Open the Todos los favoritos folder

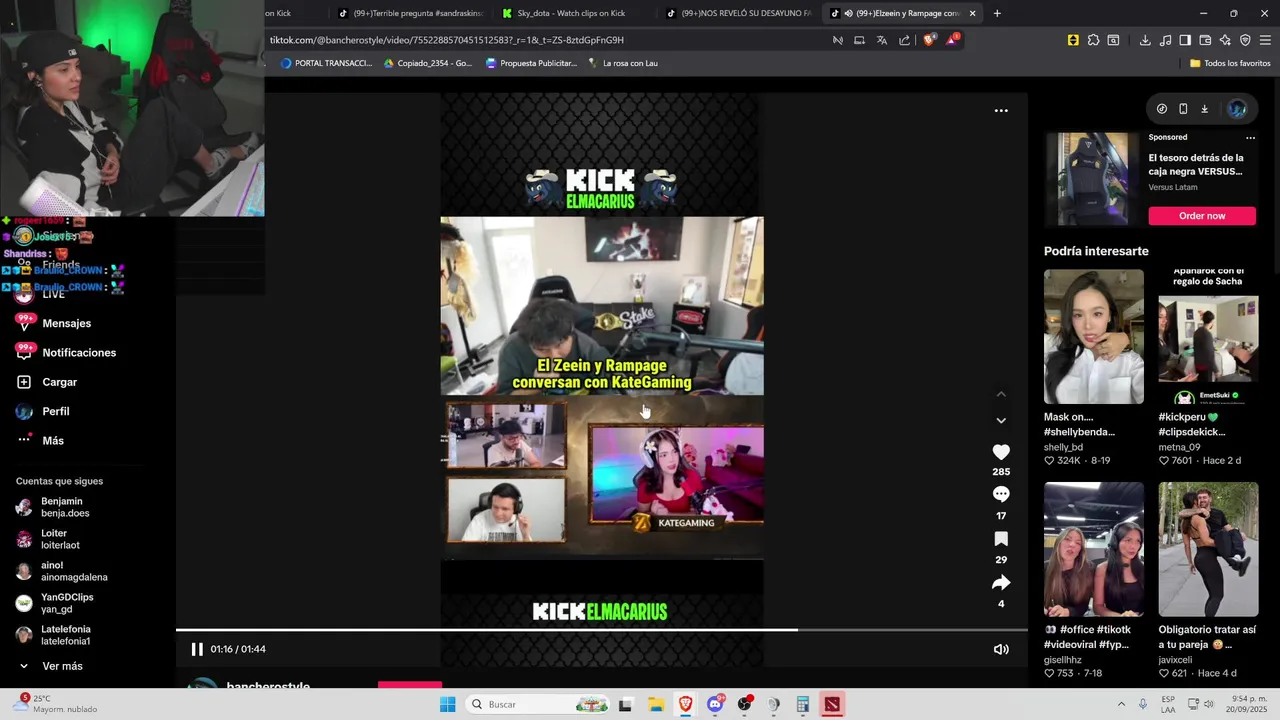[x=1230, y=63]
